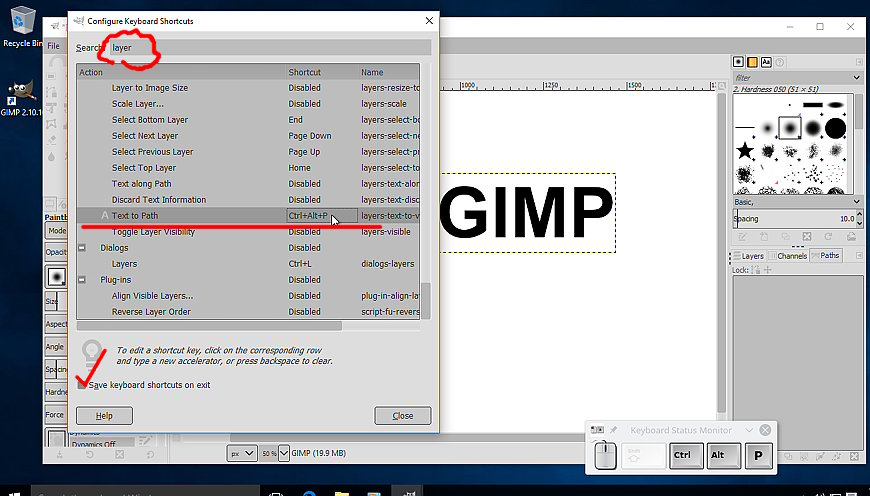Click the lock pixels icon beside Lock
Viewport: 870px width, 496px height.
click(x=755, y=270)
